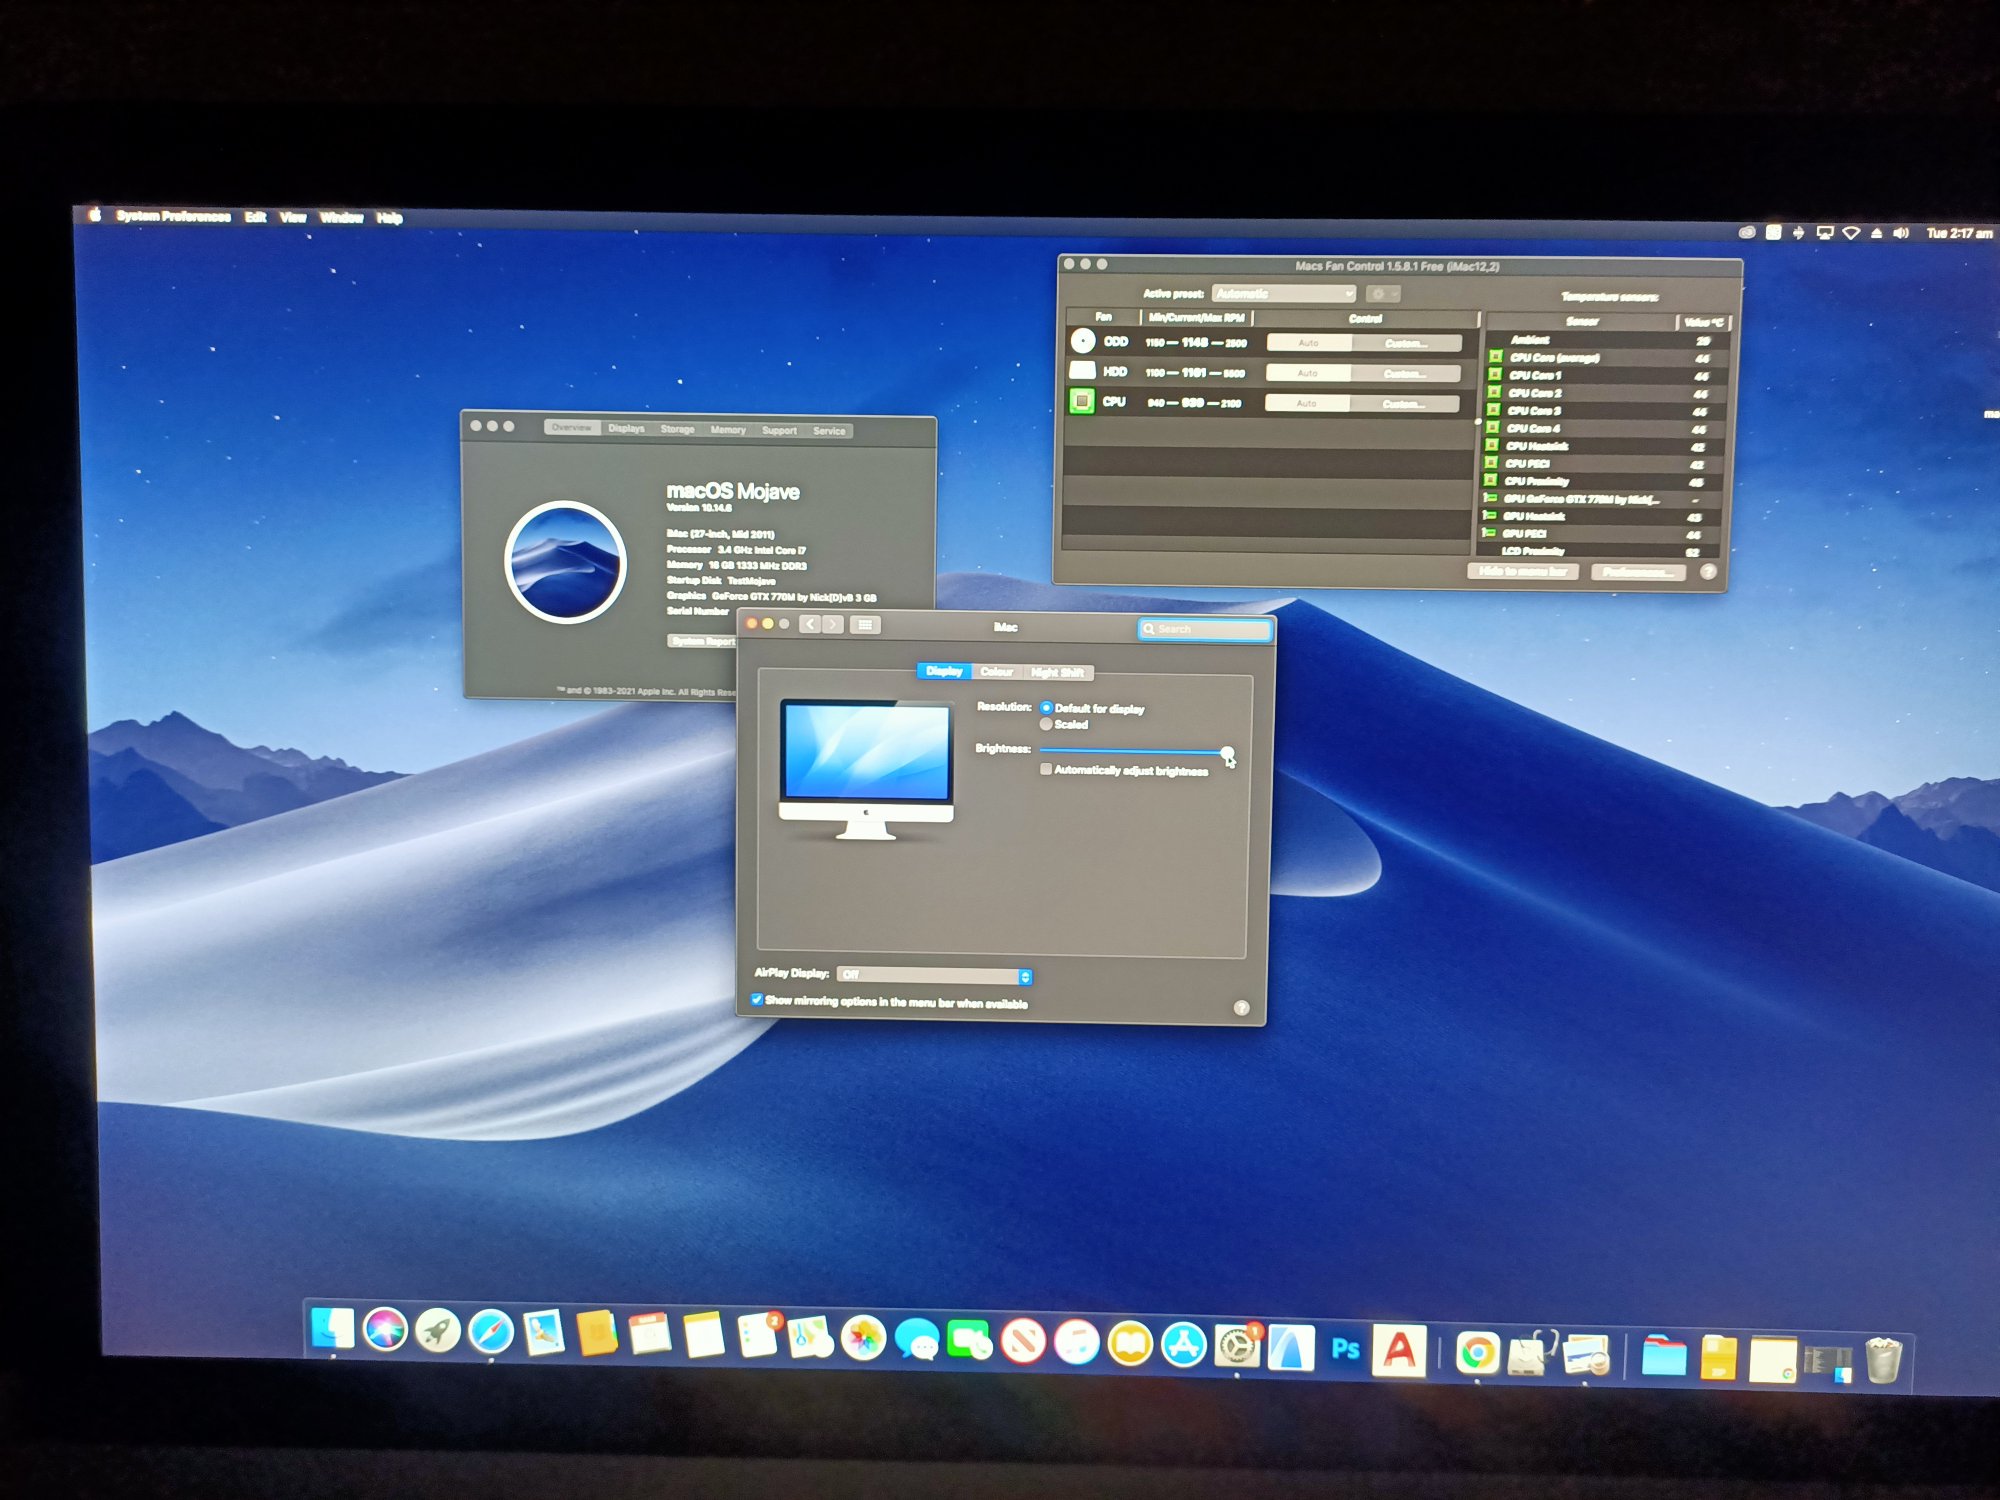Open the Storage tab in About This Mac
Viewport: 2000px width, 1500px height.
point(677,429)
